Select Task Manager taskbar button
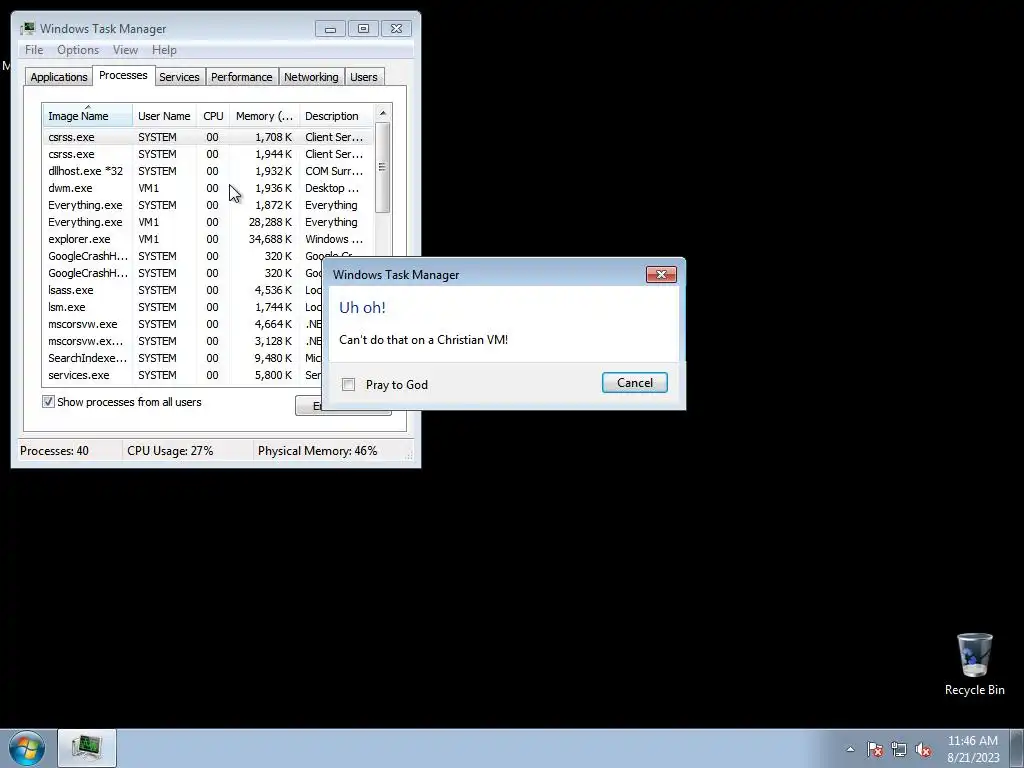Image resolution: width=1024 pixels, height=768 pixels. [87, 748]
